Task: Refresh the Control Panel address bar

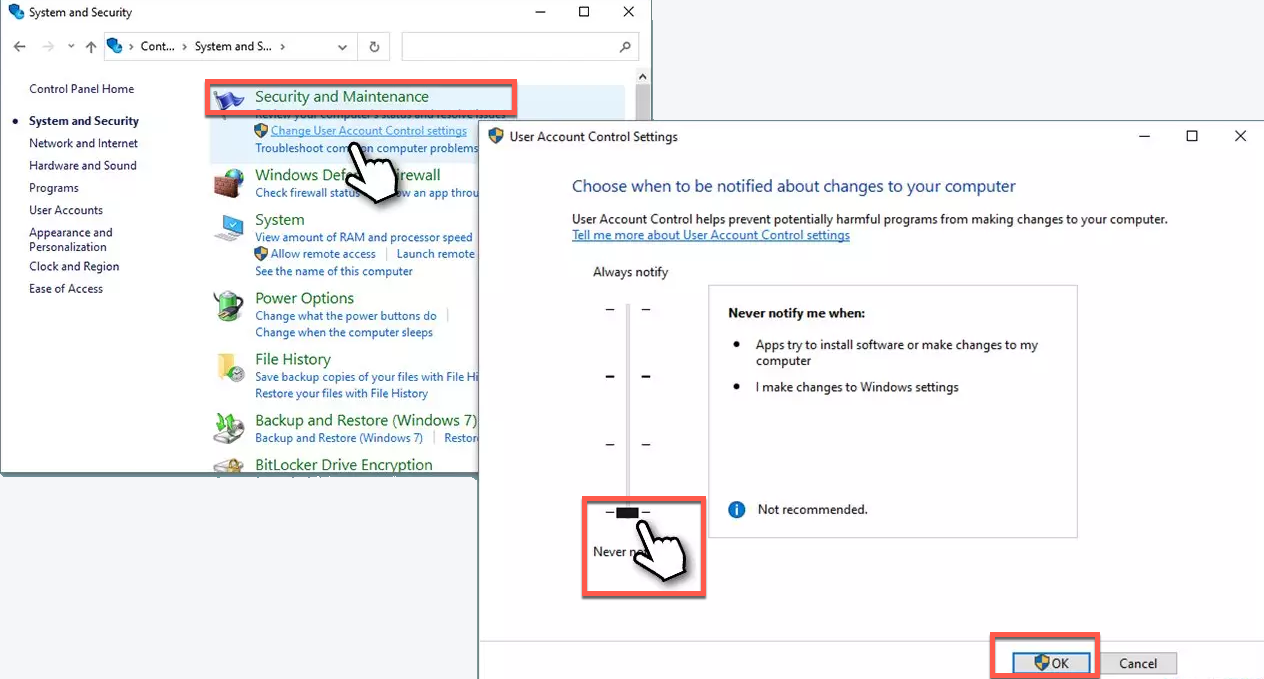Action: pos(374,46)
